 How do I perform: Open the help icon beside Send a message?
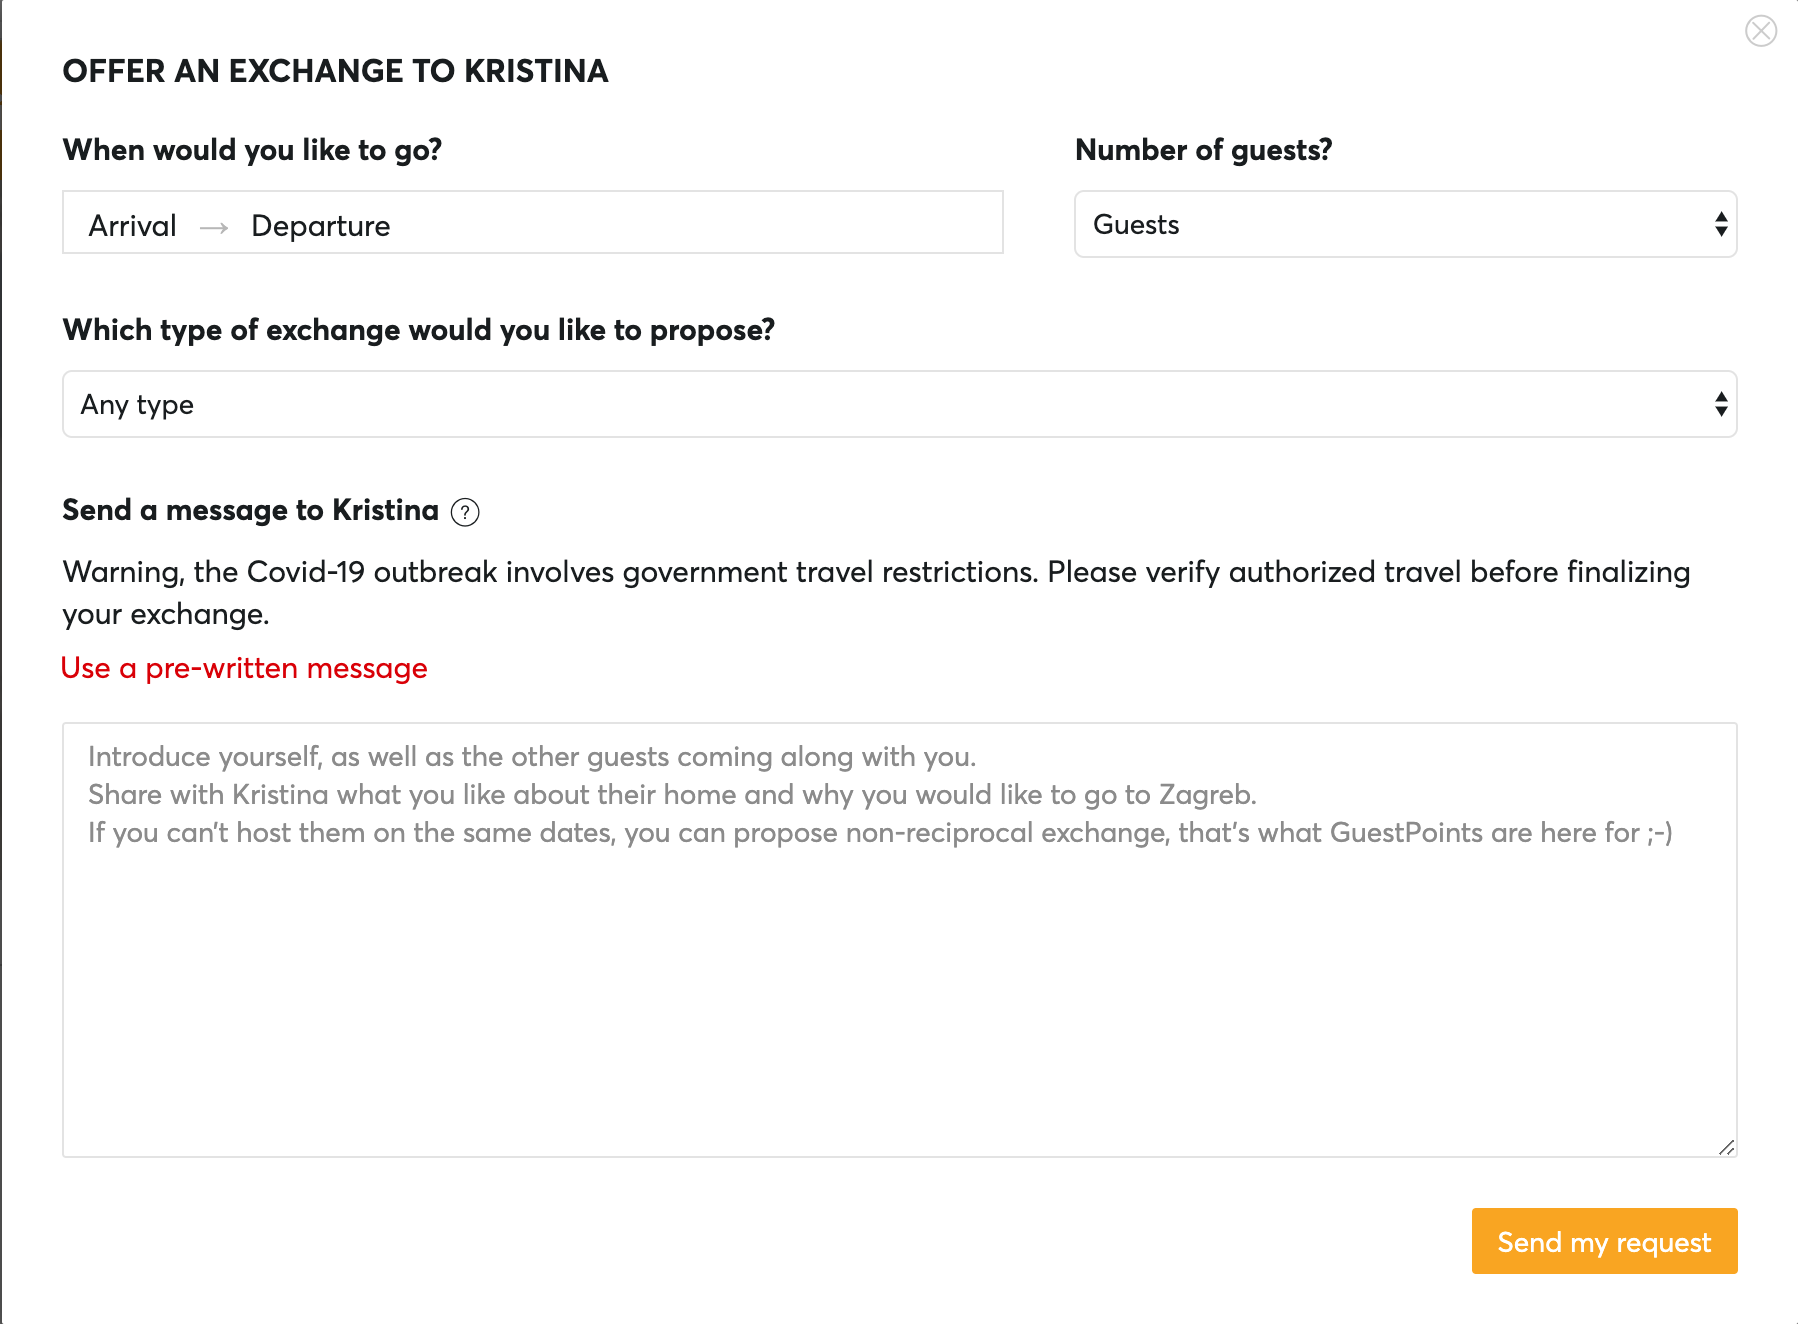point(465,512)
